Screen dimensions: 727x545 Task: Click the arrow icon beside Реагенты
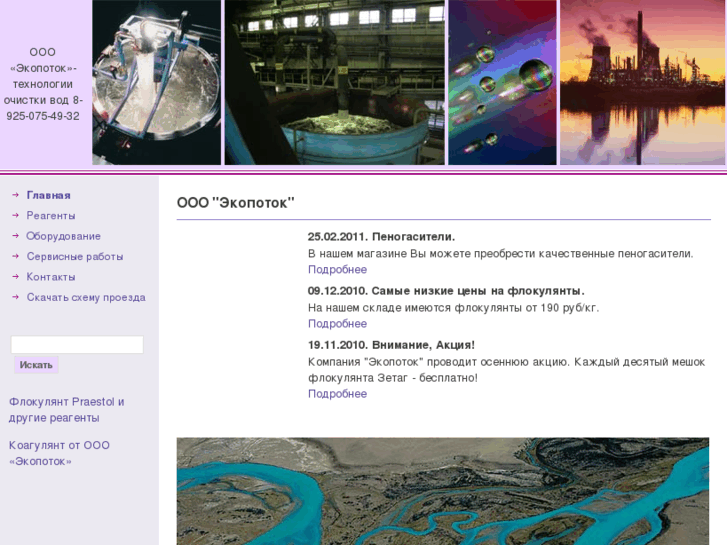(16, 215)
